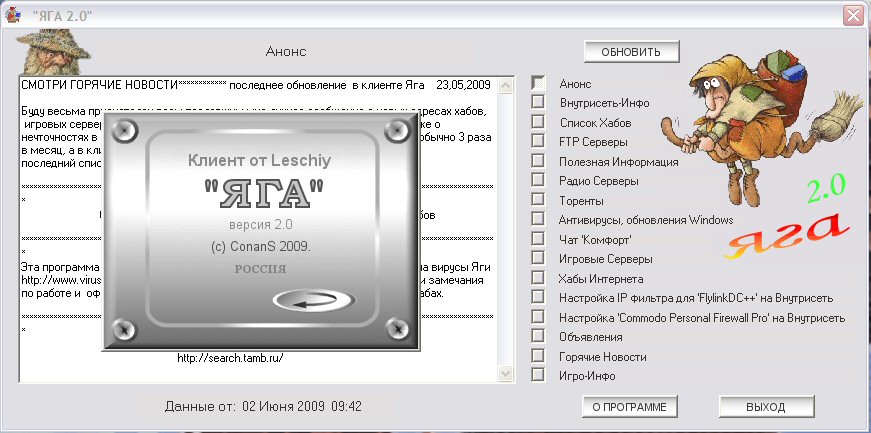Select the Объявления checkbox

pos(538,336)
